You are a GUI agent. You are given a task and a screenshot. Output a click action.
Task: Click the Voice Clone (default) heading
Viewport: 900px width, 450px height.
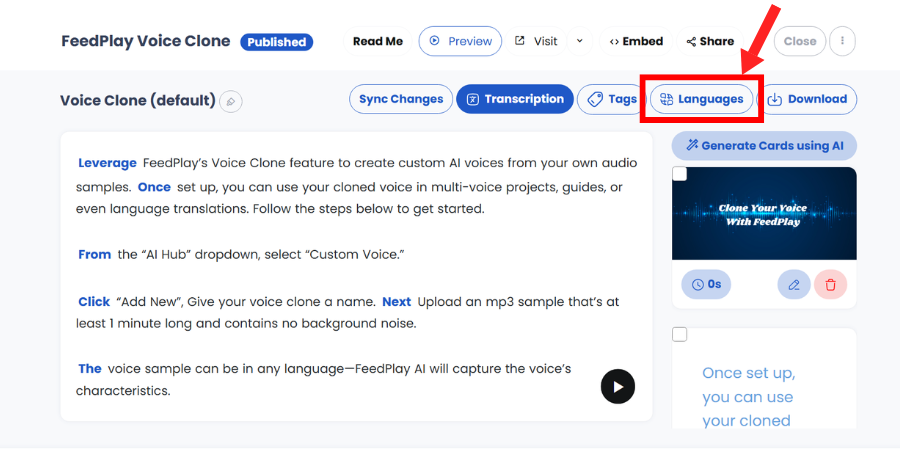pos(138,101)
